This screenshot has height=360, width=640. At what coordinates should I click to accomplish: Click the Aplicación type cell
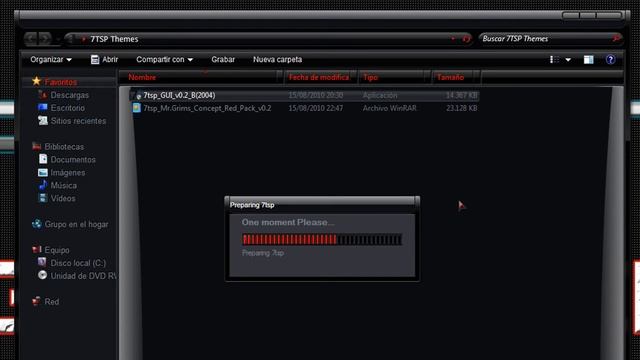tap(380, 95)
